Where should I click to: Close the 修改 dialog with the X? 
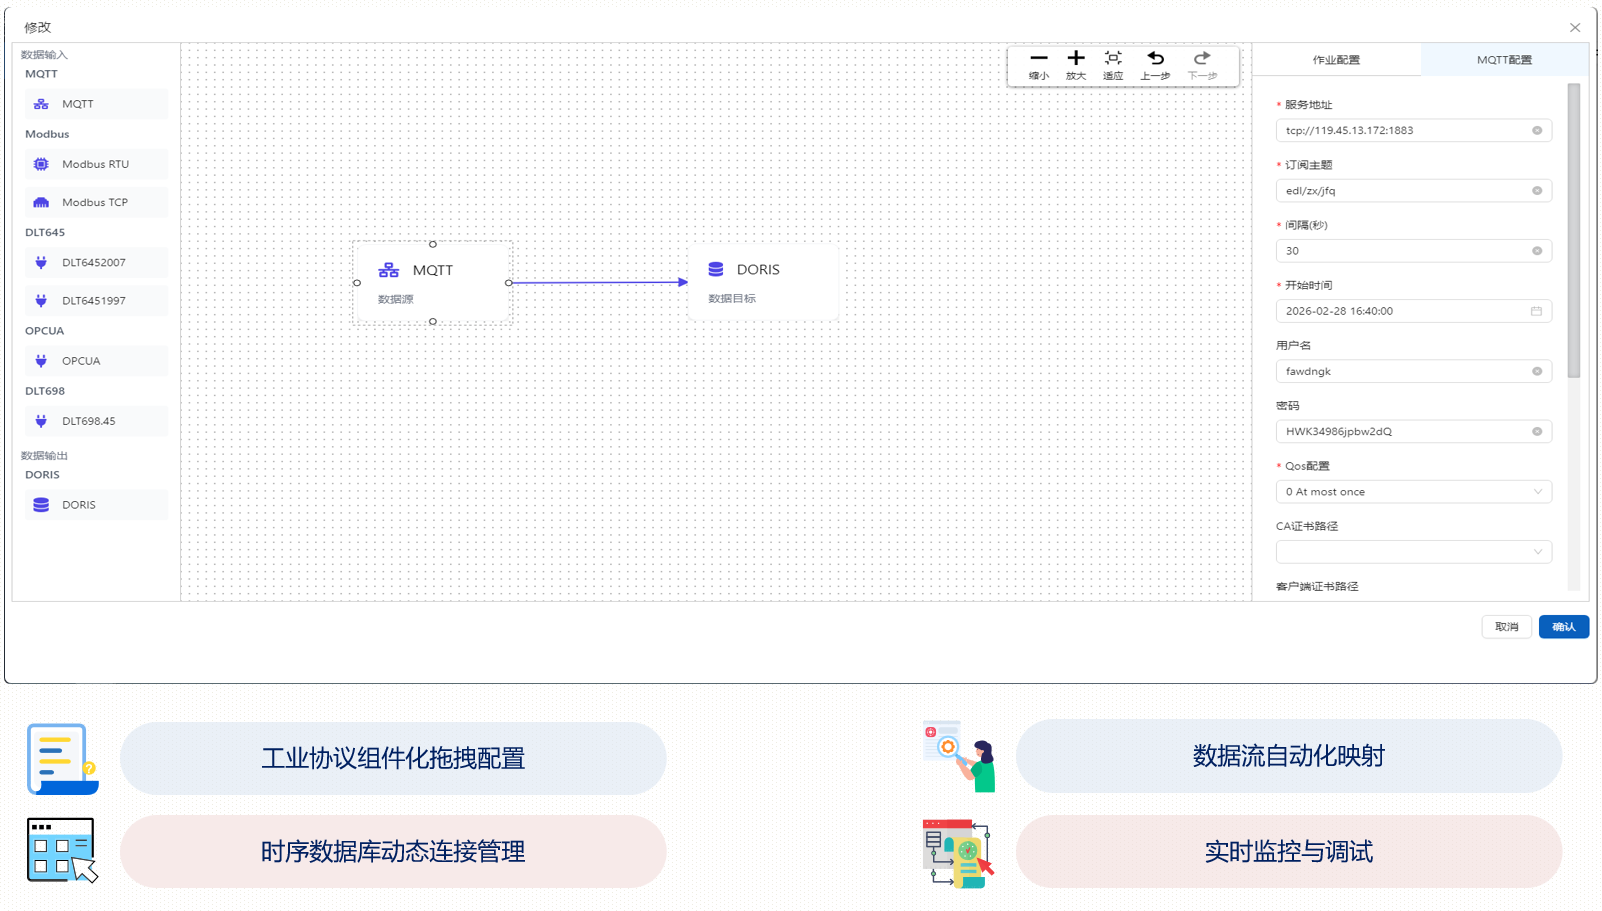1575,28
